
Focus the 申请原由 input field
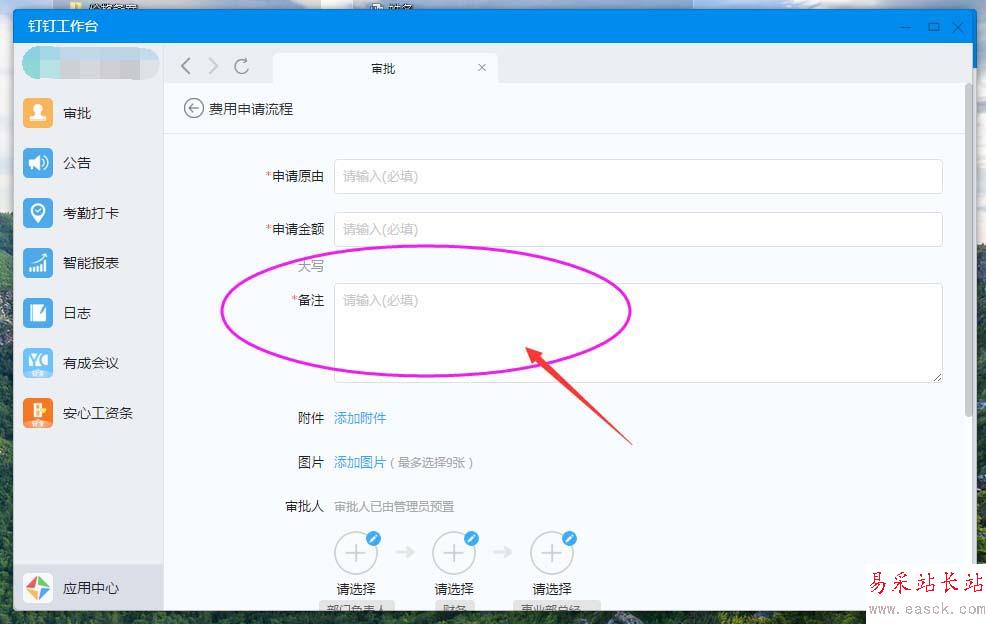pos(638,176)
